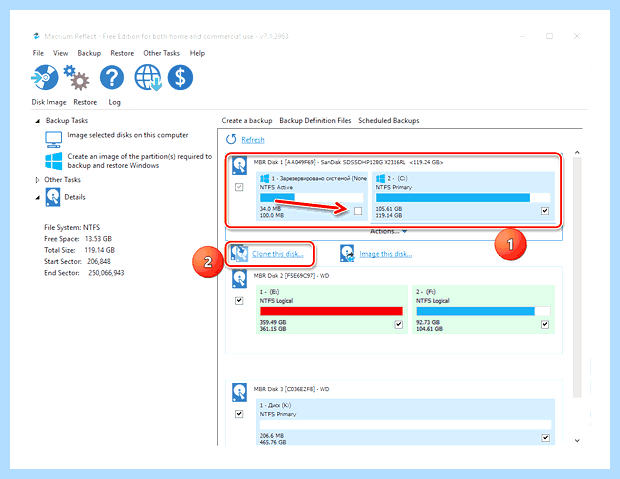Viewport: 620px width, 479px height.
Task: Click the scroll up arrow in disk list
Action: coord(577,152)
